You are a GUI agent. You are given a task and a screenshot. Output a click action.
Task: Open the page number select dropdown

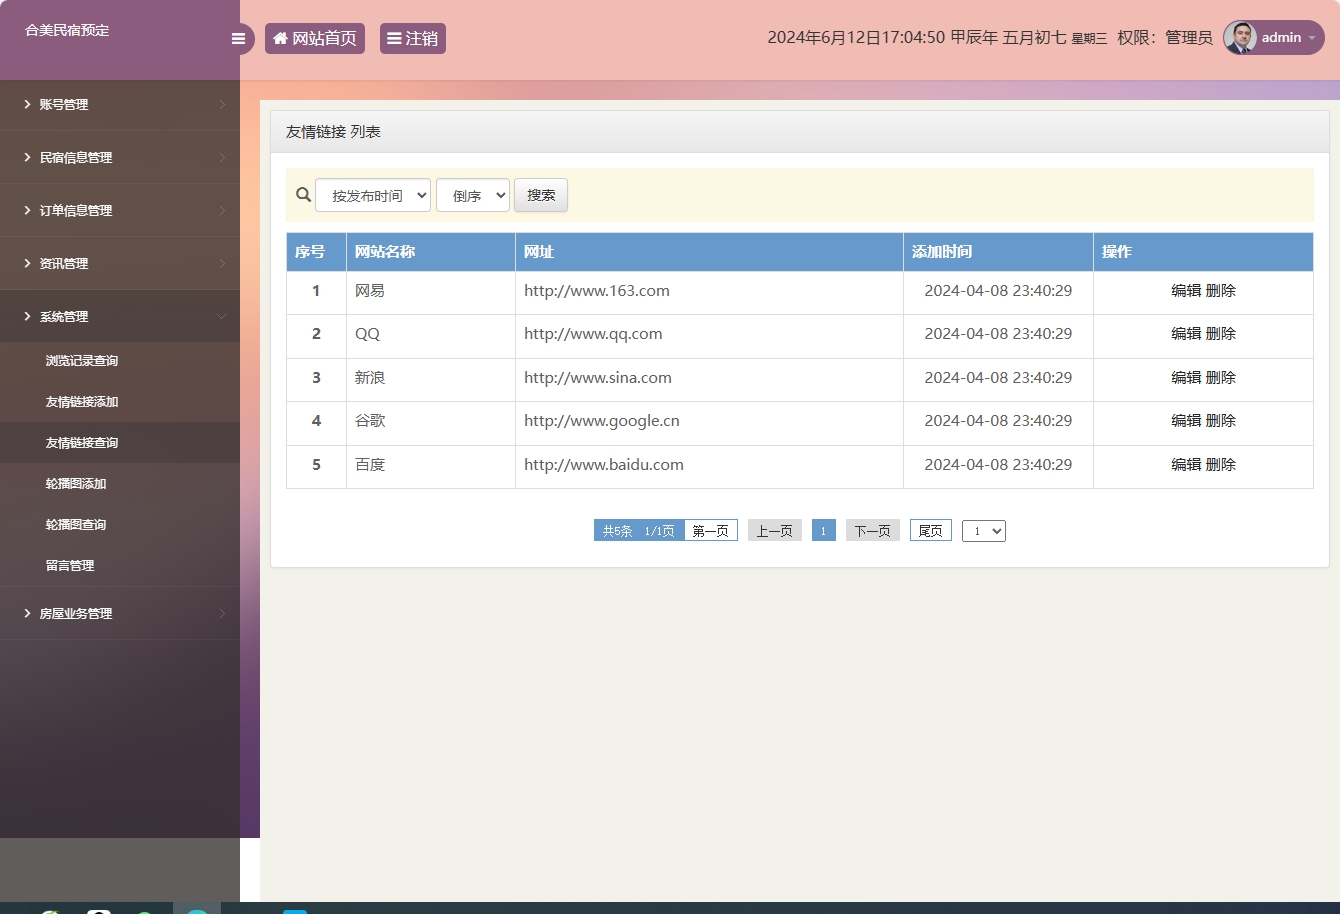(x=983, y=531)
